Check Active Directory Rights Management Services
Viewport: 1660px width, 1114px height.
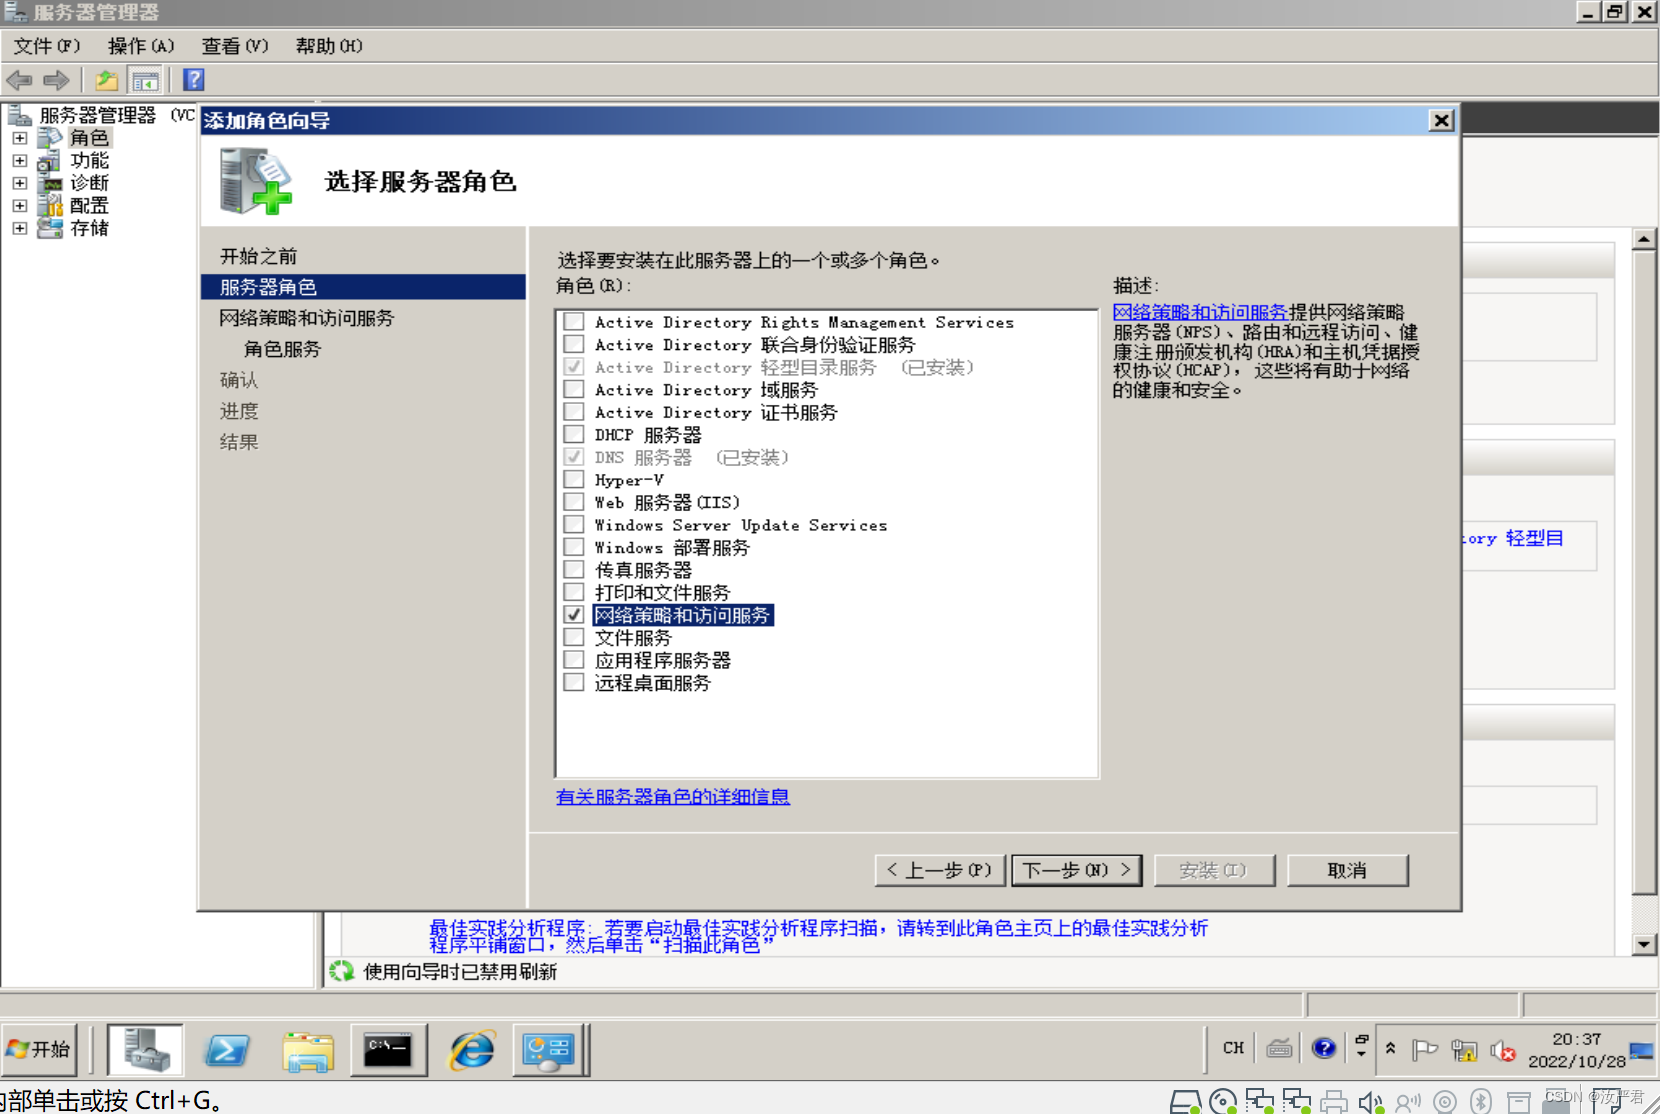coord(574,322)
